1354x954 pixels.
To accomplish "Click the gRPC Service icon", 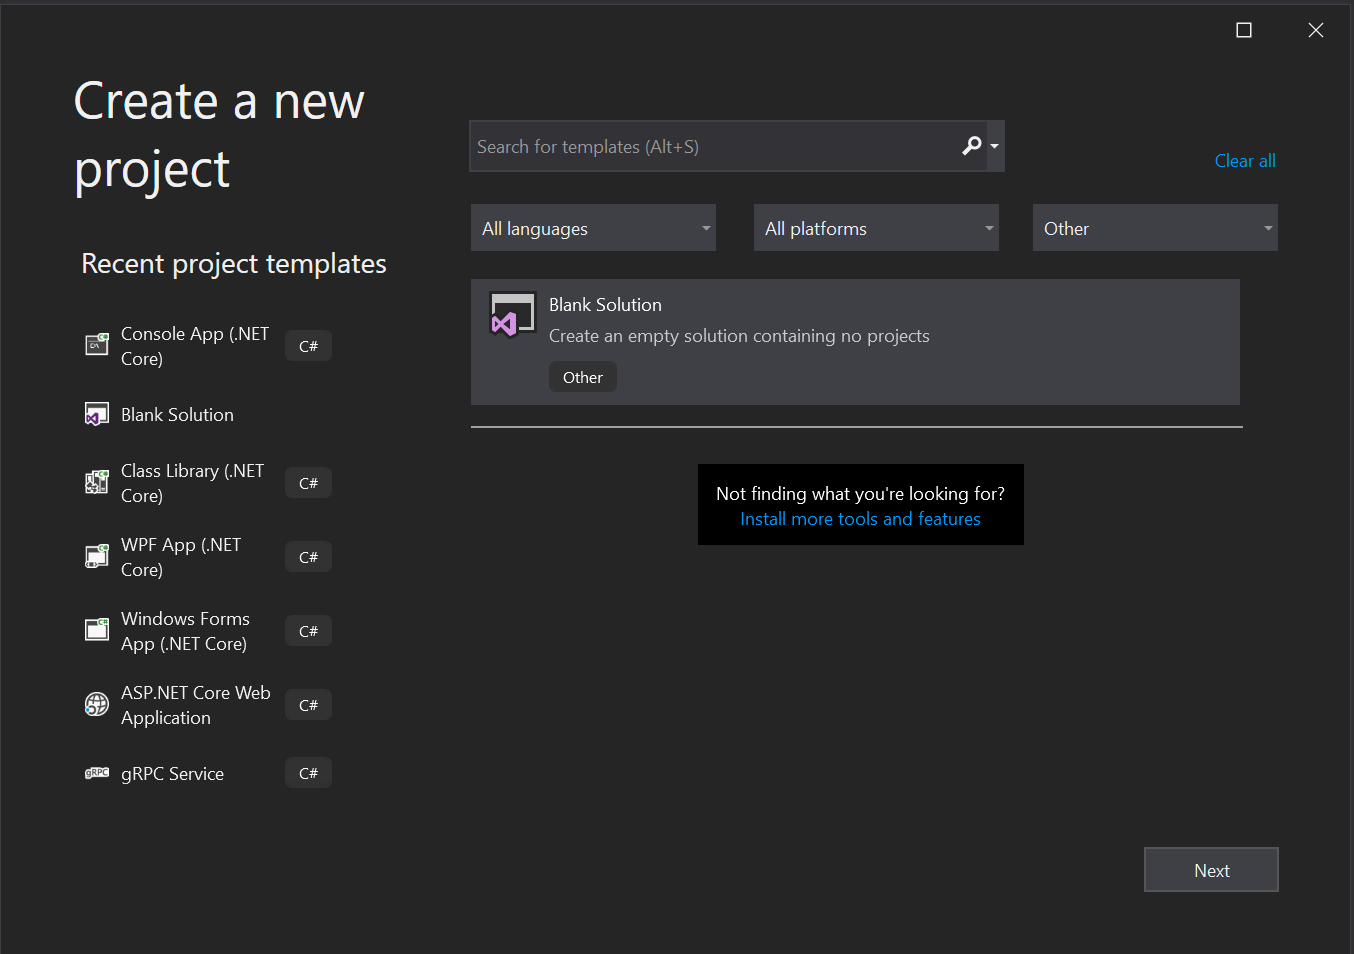I will coord(97,773).
